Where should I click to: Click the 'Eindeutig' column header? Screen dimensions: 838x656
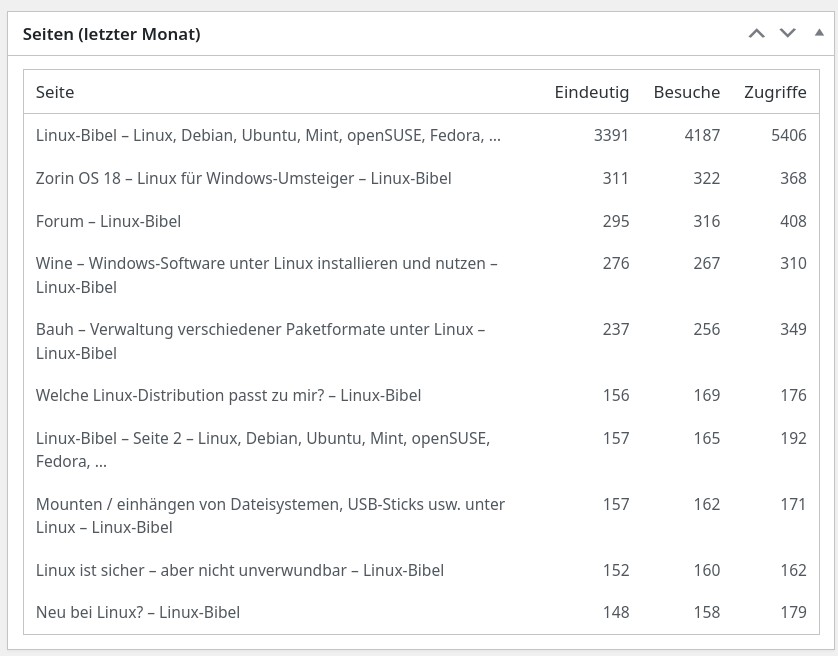coord(591,92)
